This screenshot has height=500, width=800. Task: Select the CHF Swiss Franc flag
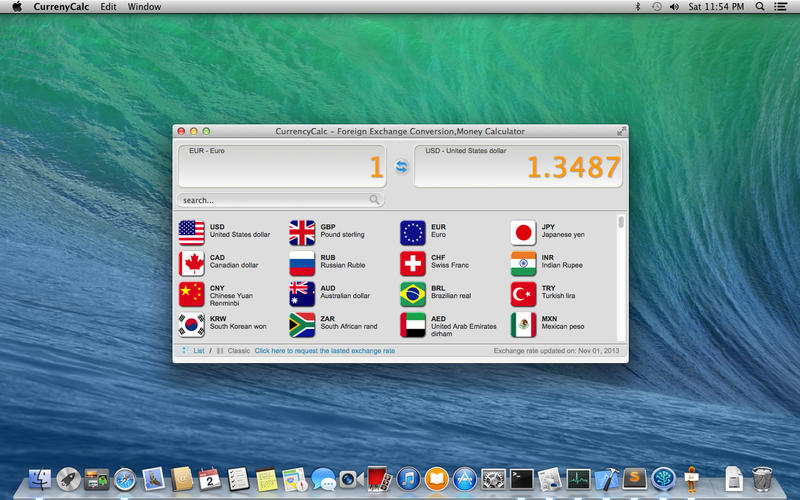tap(412, 263)
